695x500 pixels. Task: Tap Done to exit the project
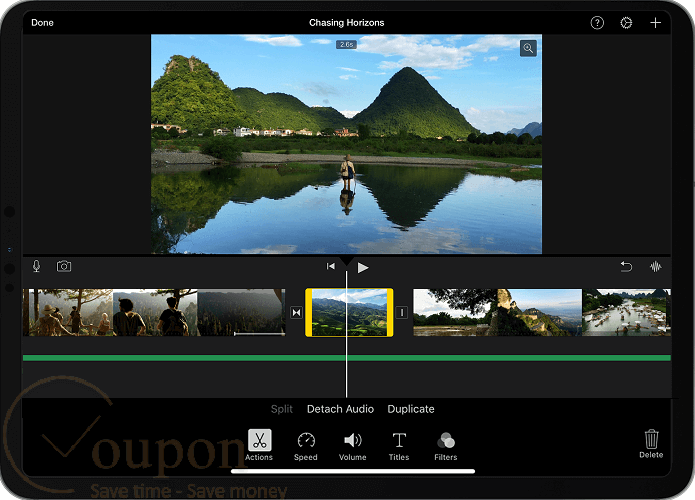42,23
